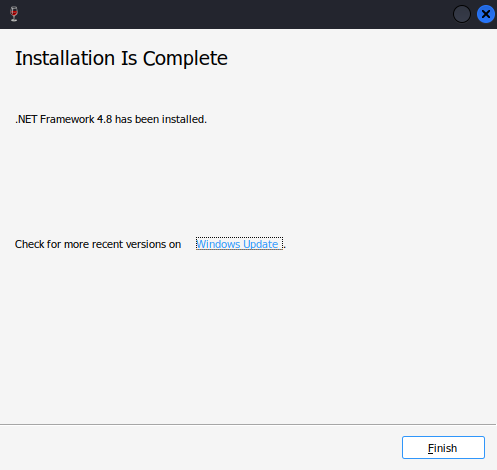
Task: Click the '4.8' version number in the message
Action: pos(104,119)
